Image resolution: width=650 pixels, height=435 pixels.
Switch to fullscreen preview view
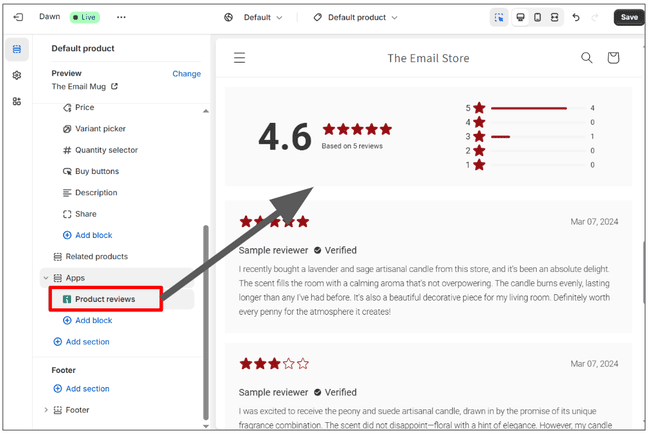point(555,17)
